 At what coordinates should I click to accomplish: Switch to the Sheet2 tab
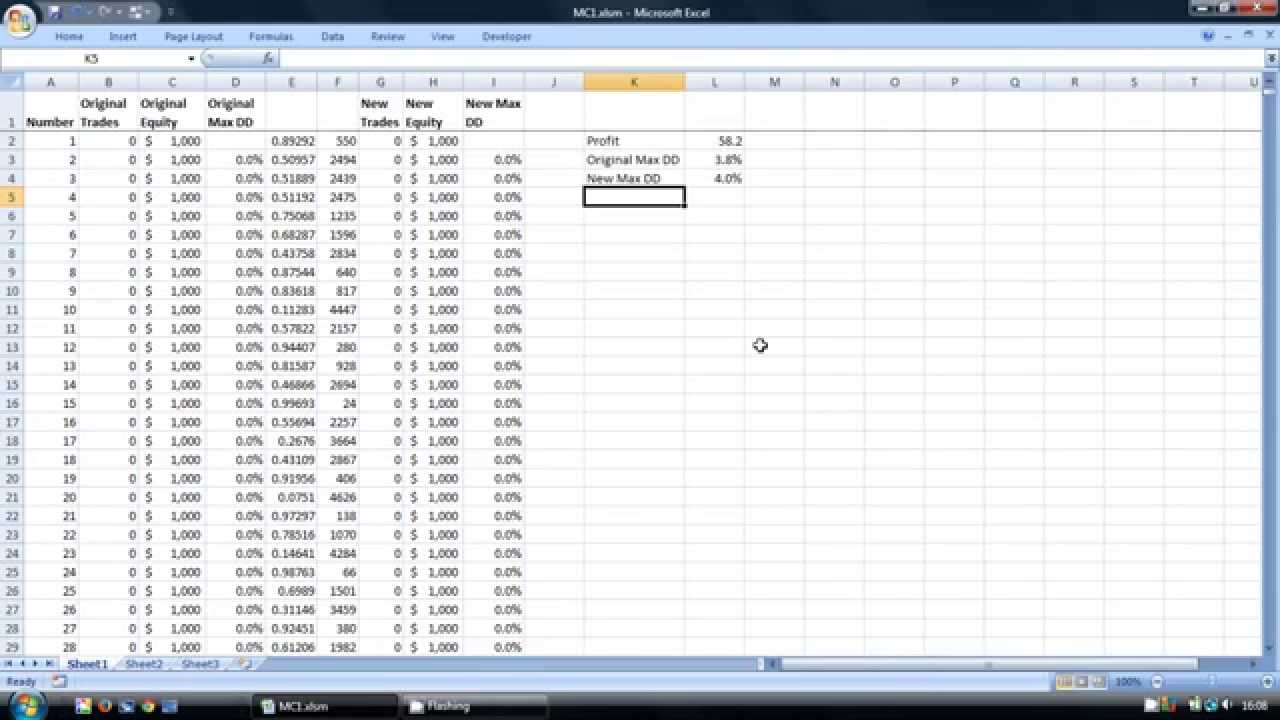click(144, 664)
